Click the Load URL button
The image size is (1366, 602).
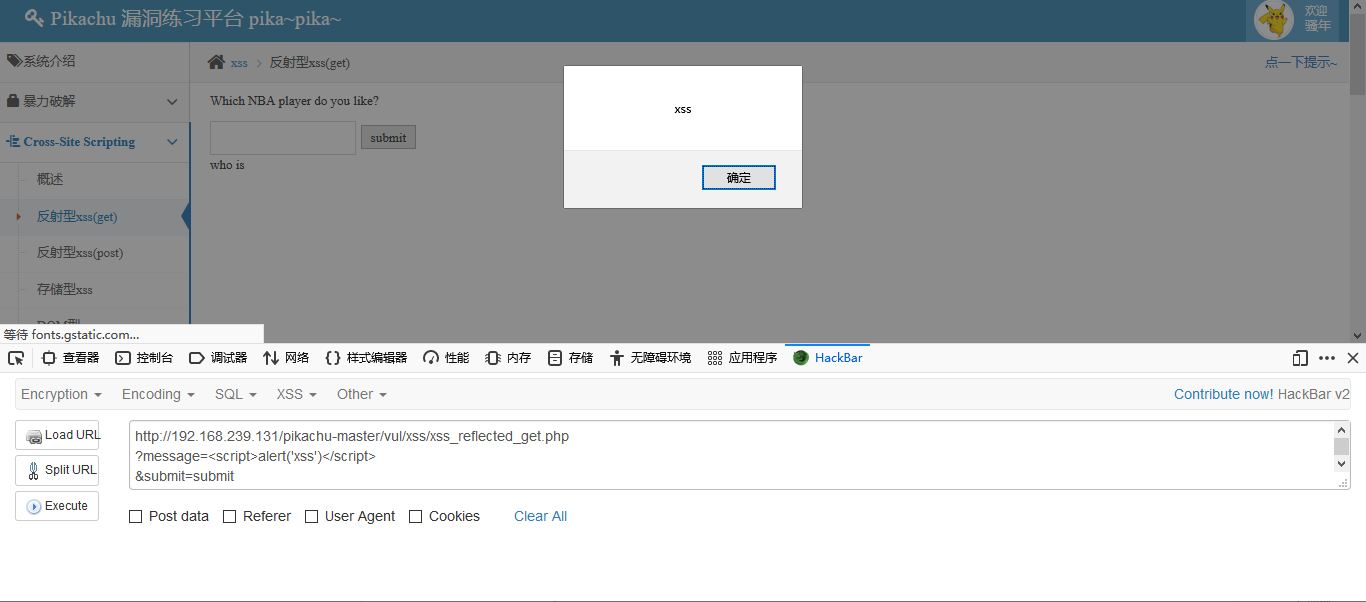57,435
